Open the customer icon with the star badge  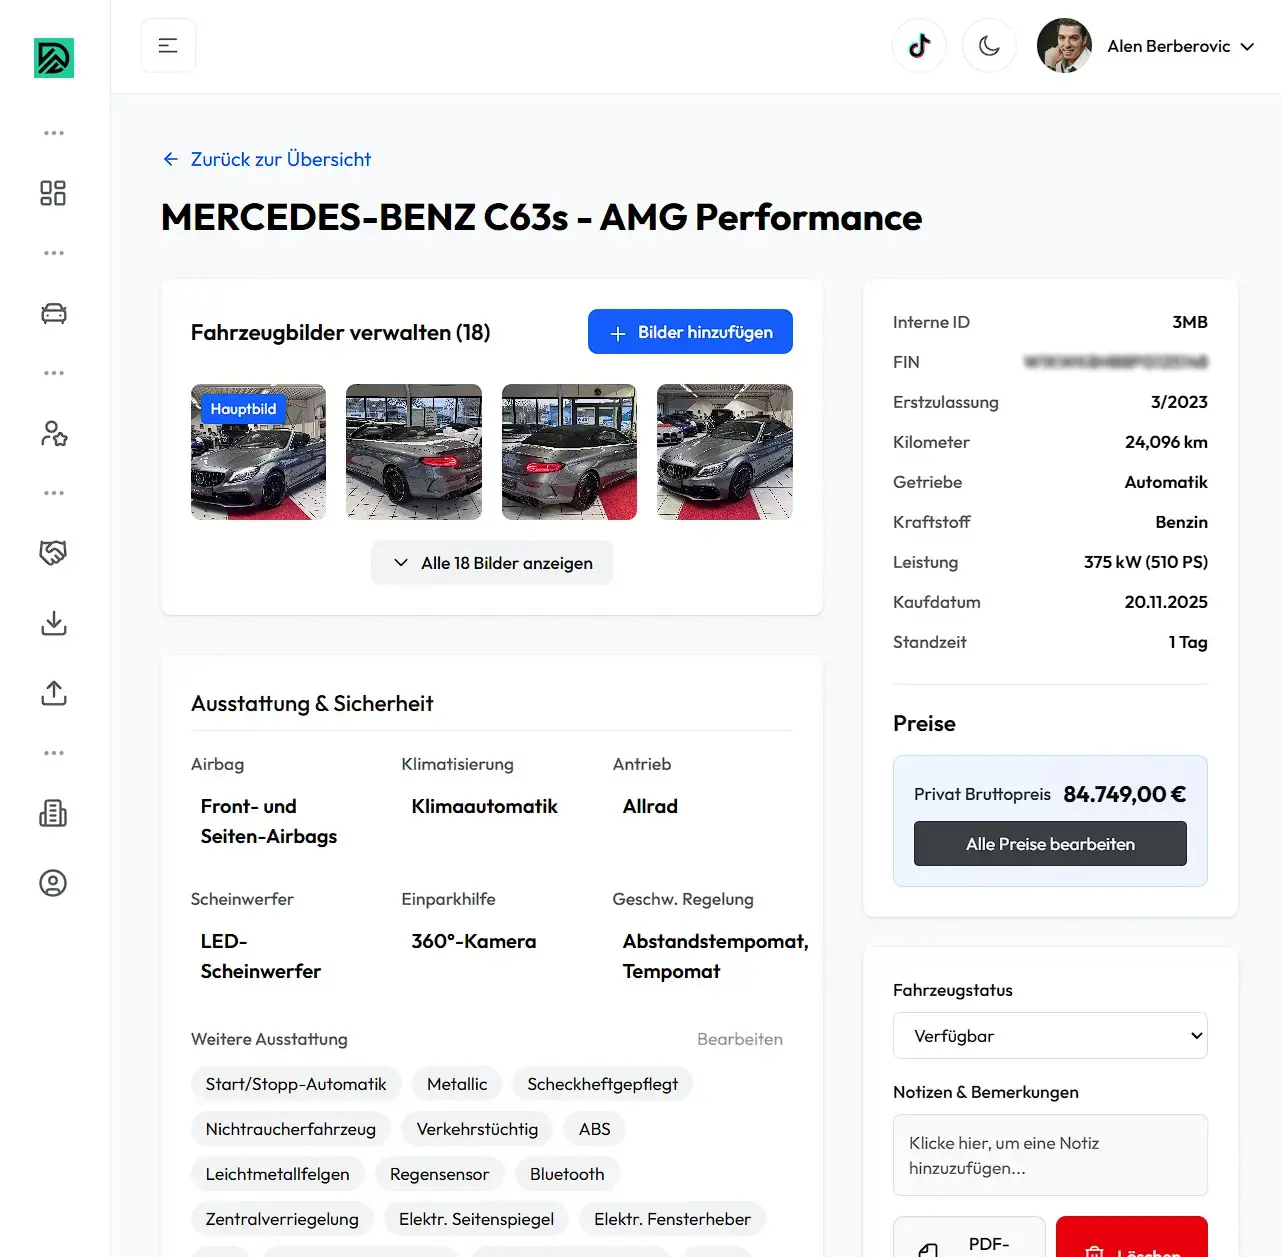[x=53, y=433]
